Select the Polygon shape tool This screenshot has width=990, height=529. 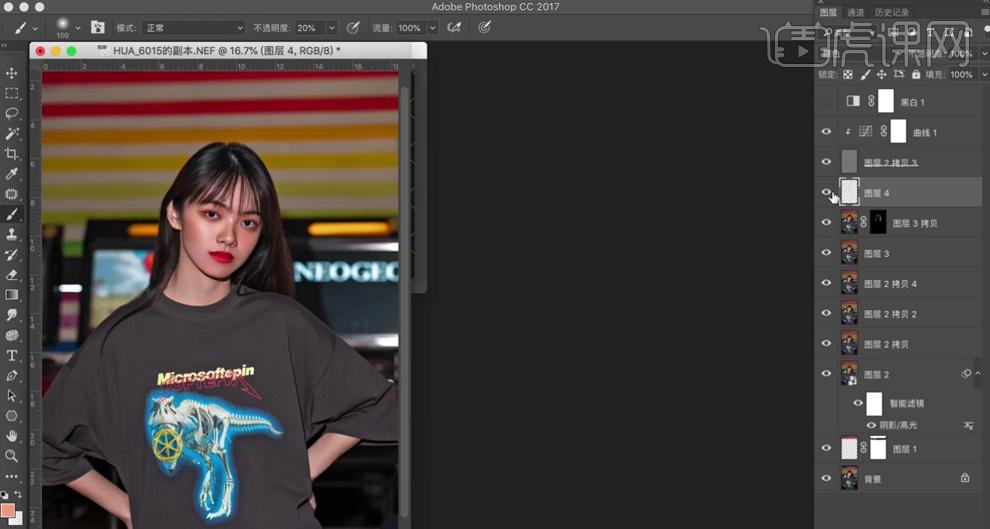pos(11,416)
